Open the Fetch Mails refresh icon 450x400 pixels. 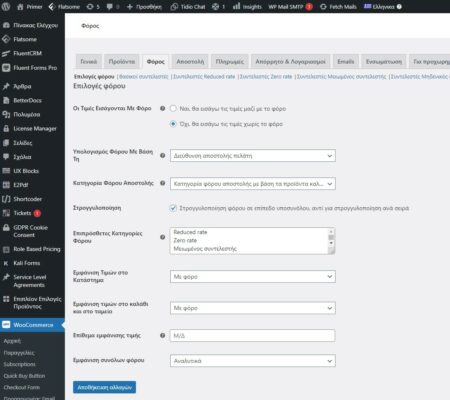pyautogui.click(x=323, y=7)
